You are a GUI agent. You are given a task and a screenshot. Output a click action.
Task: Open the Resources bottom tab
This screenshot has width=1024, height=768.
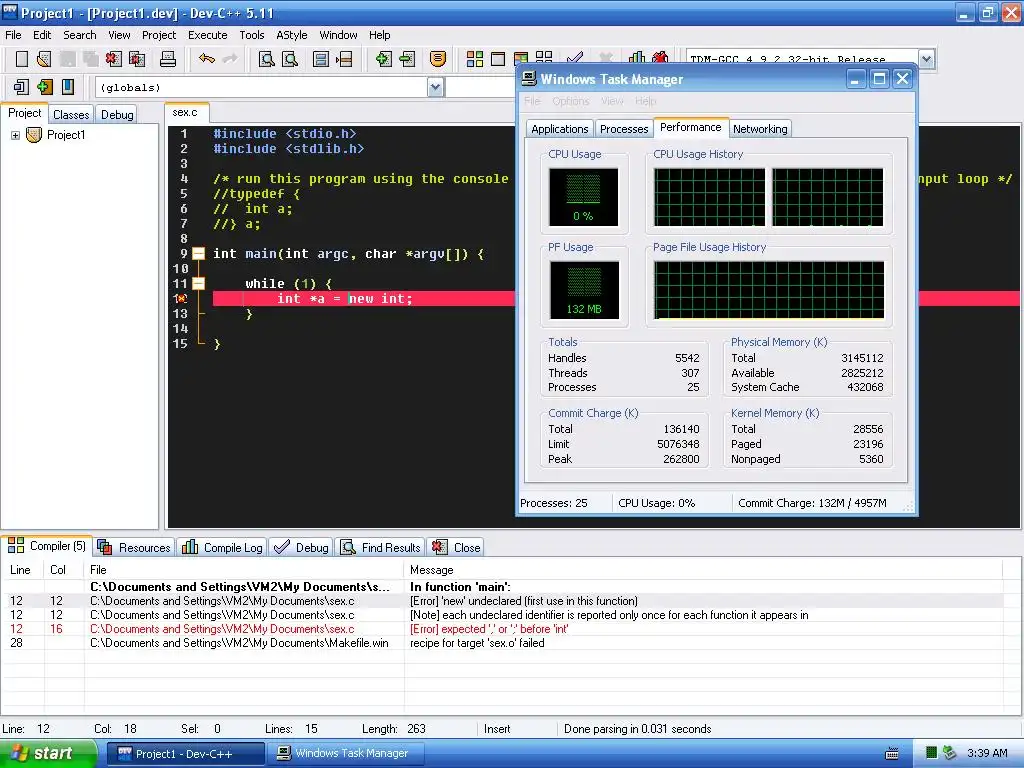click(x=134, y=547)
